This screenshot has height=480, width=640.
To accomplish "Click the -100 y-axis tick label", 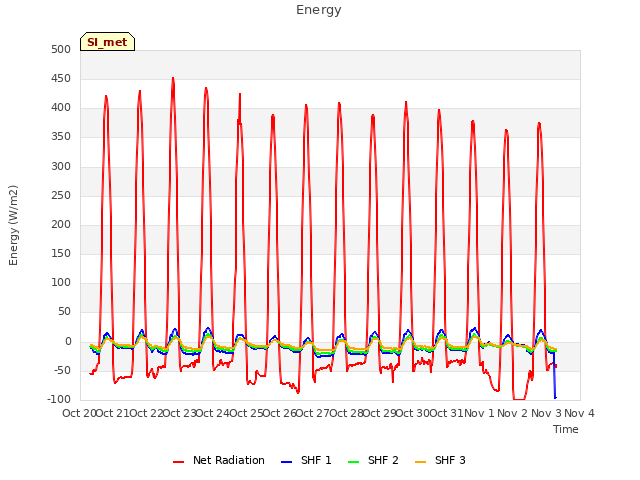I will pyautogui.click(x=59, y=399).
